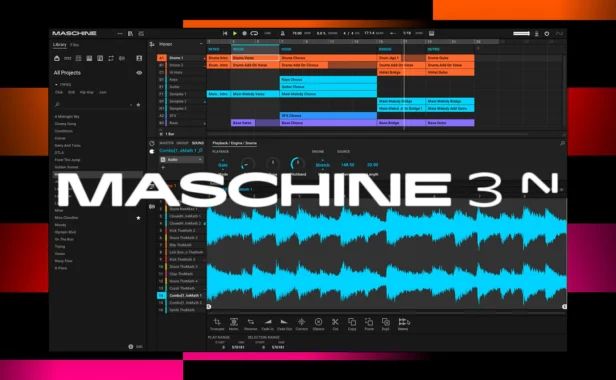Screen dimensions: 616x380
Task: Silence the selected audio range
Action: pyautogui.click(x=318, y=322)
